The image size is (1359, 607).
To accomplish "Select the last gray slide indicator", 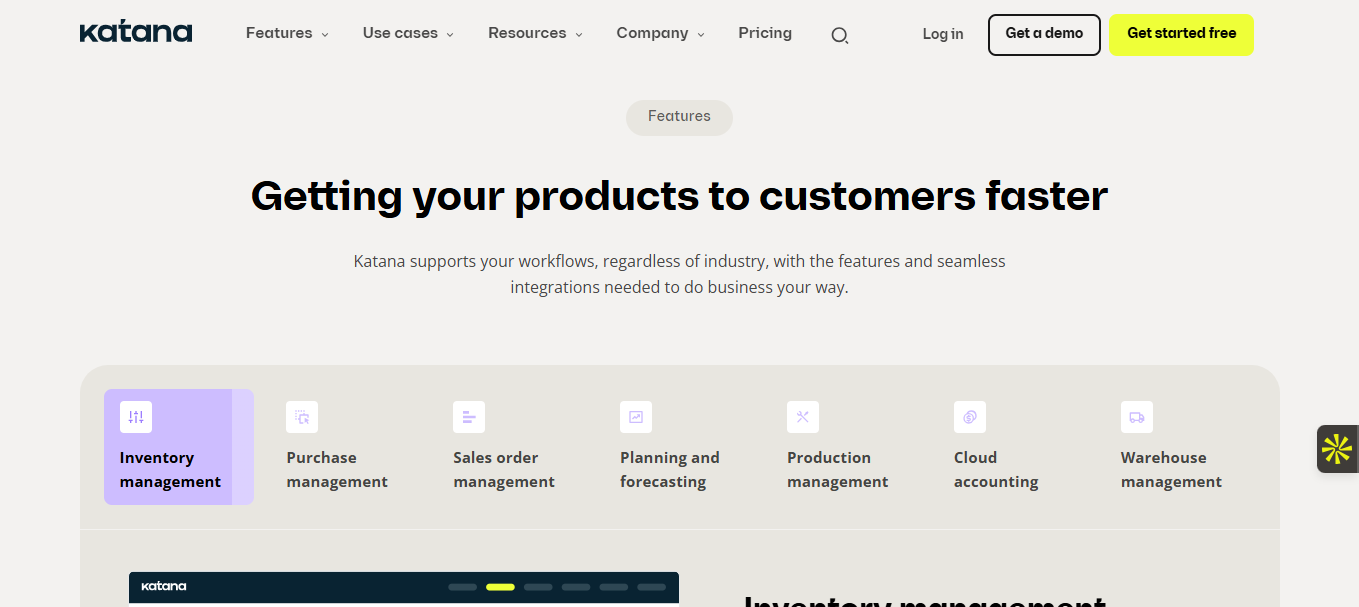I will click(x=652, y=587).
